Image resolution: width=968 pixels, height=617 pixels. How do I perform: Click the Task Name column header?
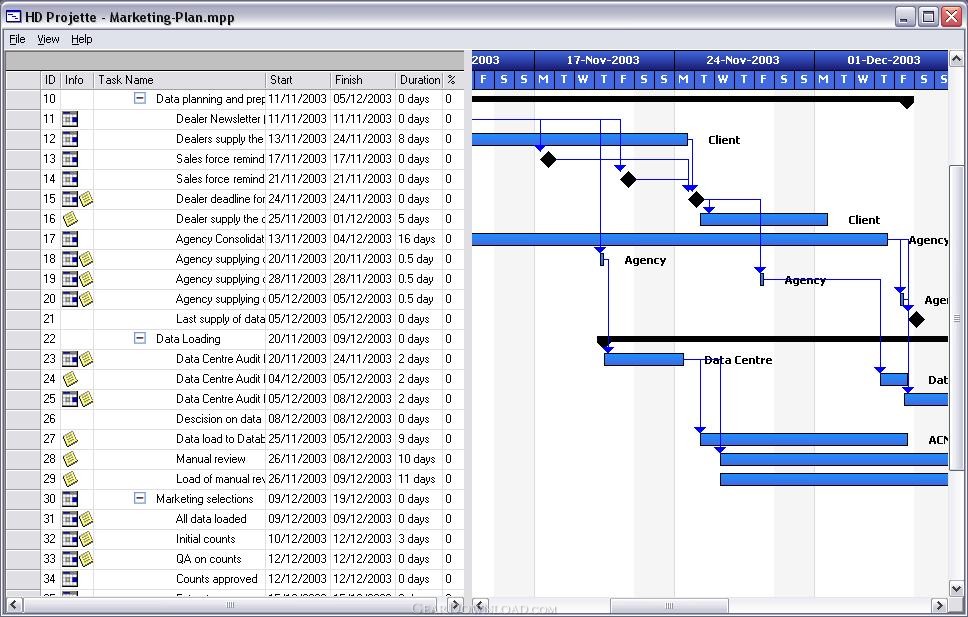pyautogui.click(x=180, y=80)
